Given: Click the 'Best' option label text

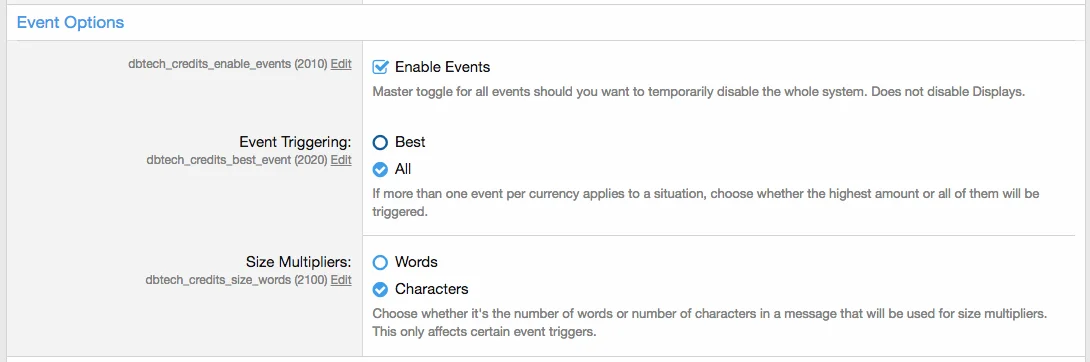Looking at the screenshot, I should (410, 142).
